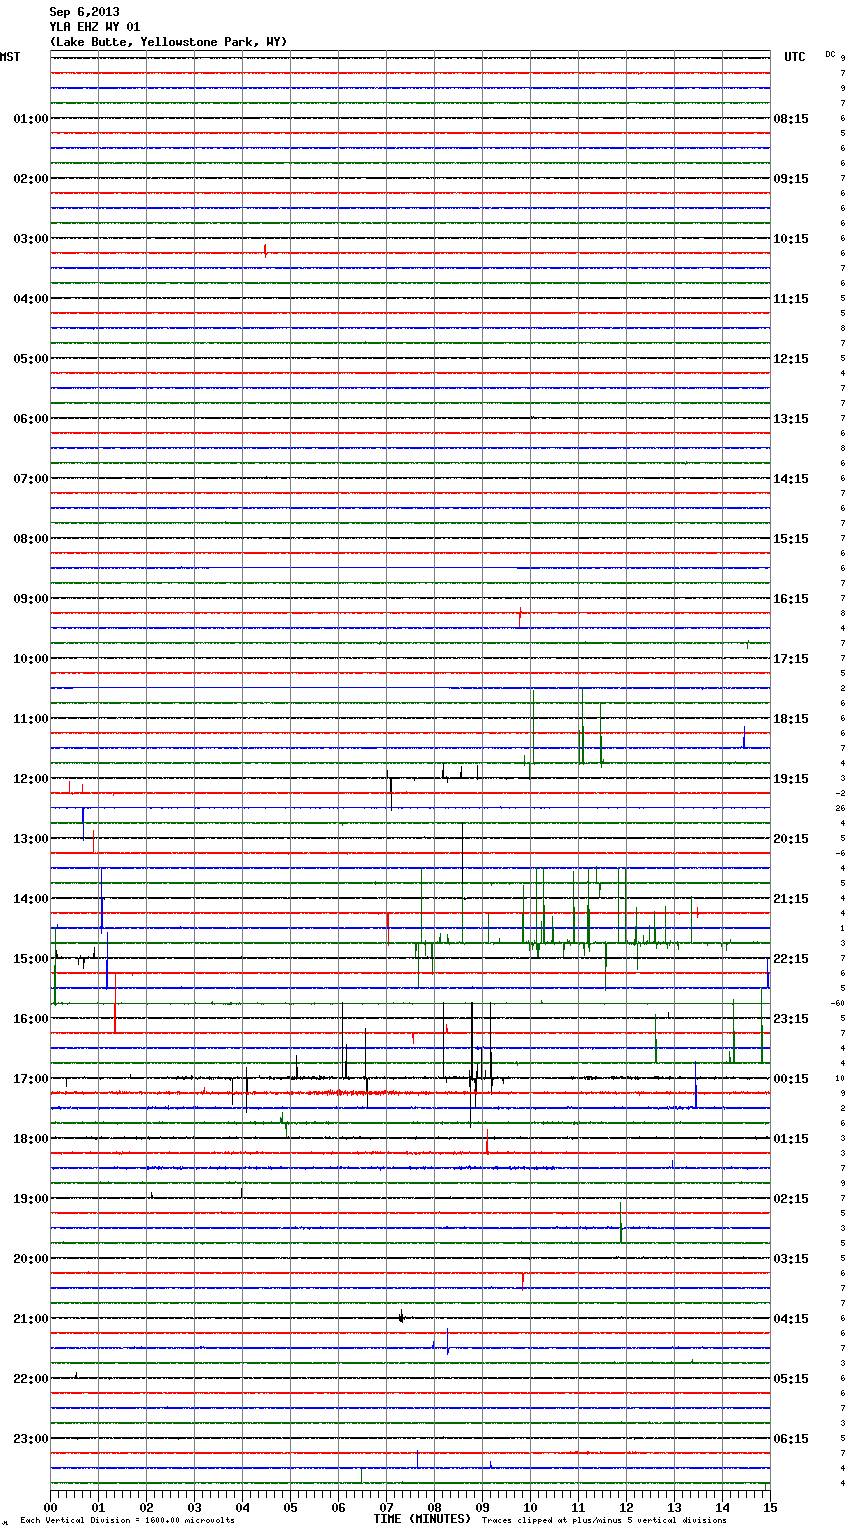Image resolution: width=850 pixels, height=1534 pixels.
Task: Pick the 16:15 UTC time label
Action: click(791, 599)
